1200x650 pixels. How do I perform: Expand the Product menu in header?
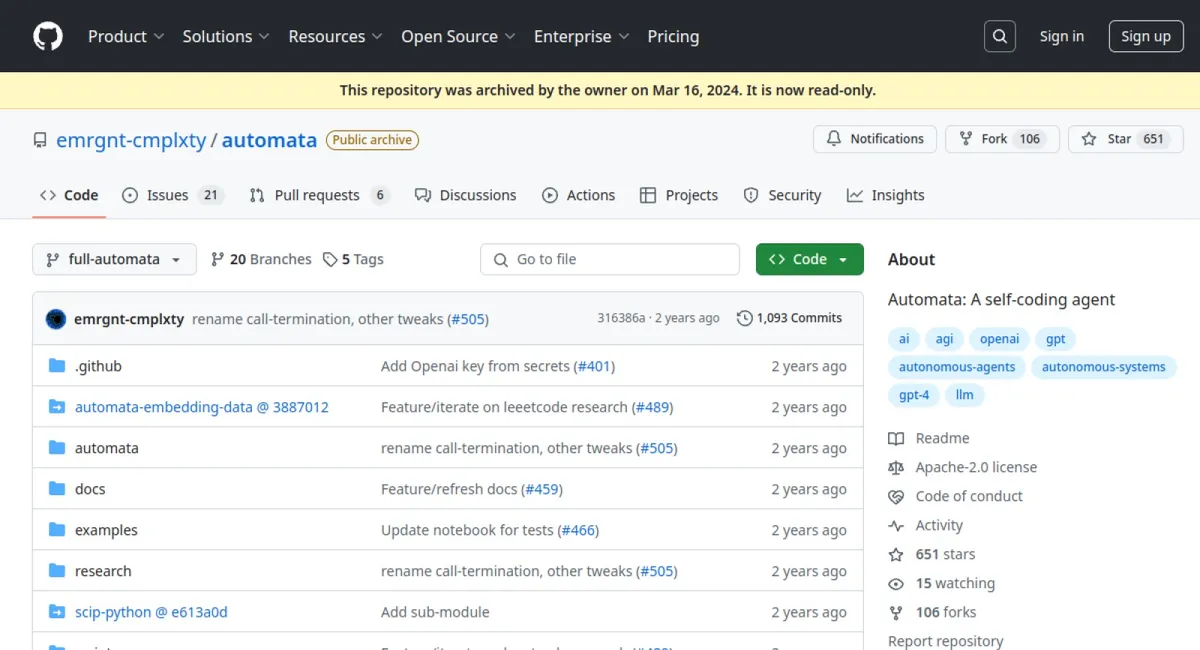coord(125,36)
